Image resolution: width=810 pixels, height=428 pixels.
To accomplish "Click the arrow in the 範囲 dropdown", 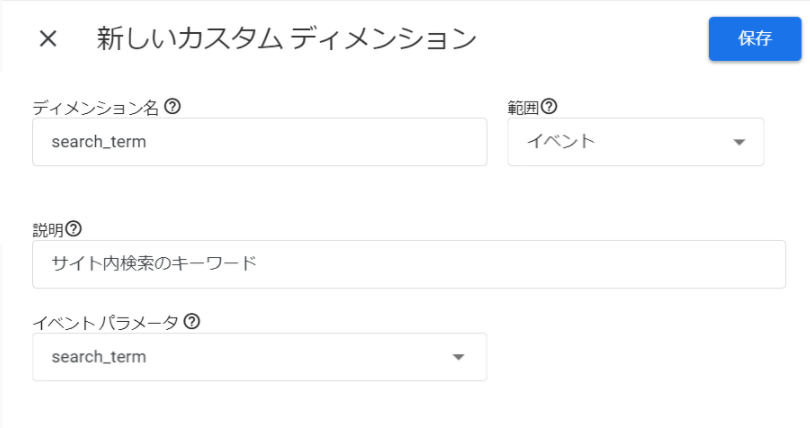I will click(739, 142).
